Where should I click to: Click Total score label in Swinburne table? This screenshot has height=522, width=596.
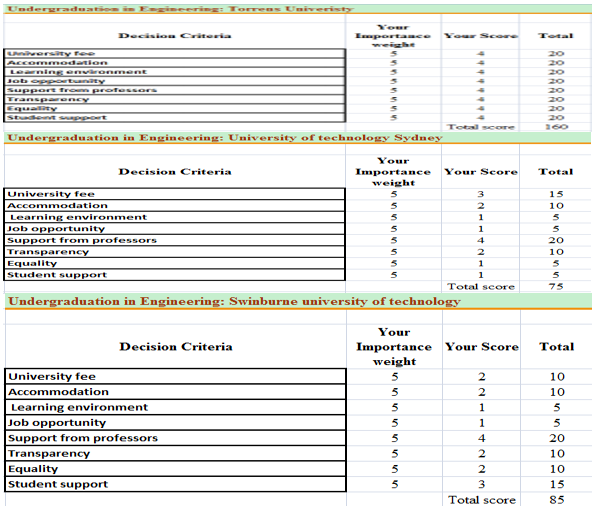click(482, 500)
